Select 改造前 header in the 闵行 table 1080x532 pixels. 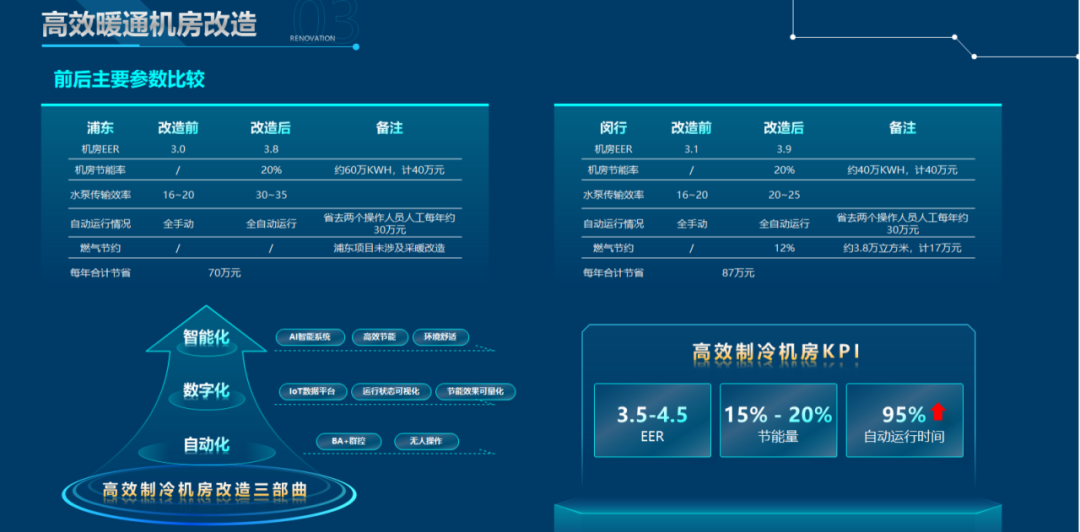click(x=692, y=127)
